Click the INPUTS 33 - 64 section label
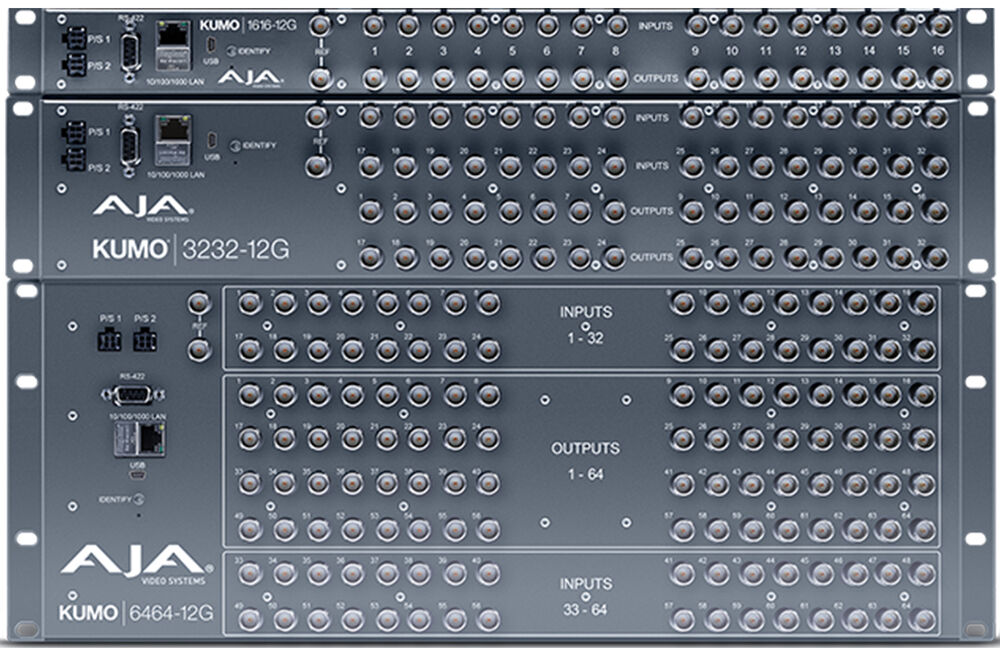1000x667 pixels. 586,597
